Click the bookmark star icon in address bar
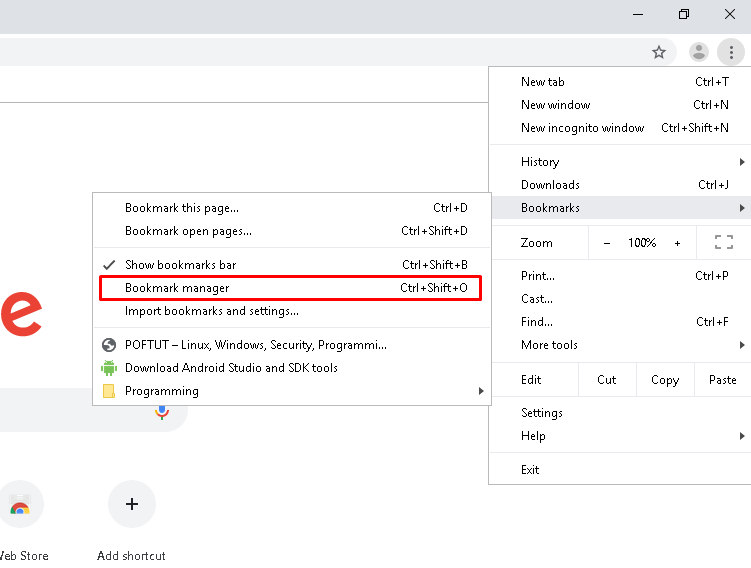The width and height of the screenshot is (751, 568). [x=659, y=52]
